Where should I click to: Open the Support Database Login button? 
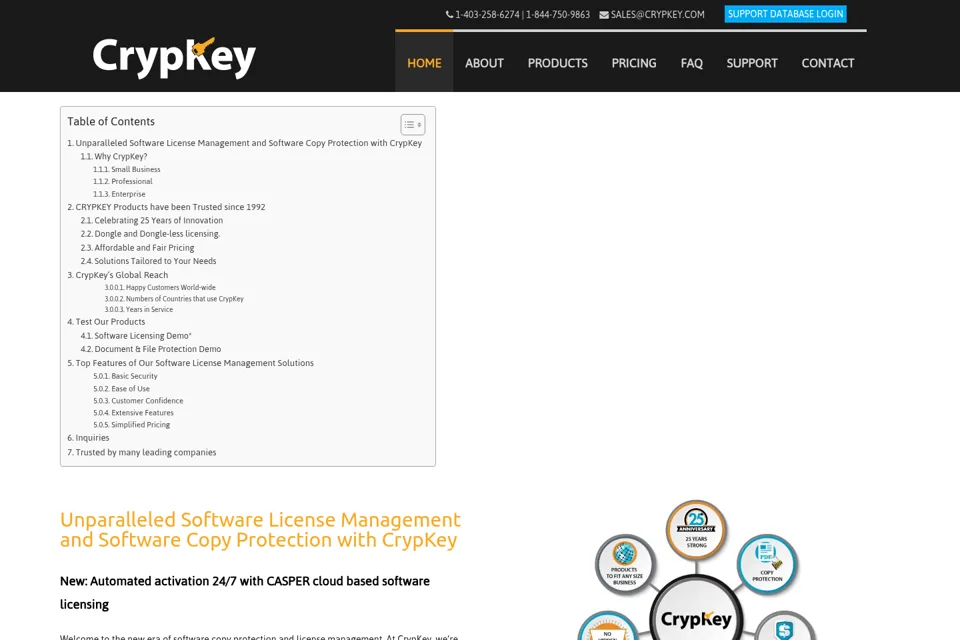pyautogui.click(x=785, y=14)
